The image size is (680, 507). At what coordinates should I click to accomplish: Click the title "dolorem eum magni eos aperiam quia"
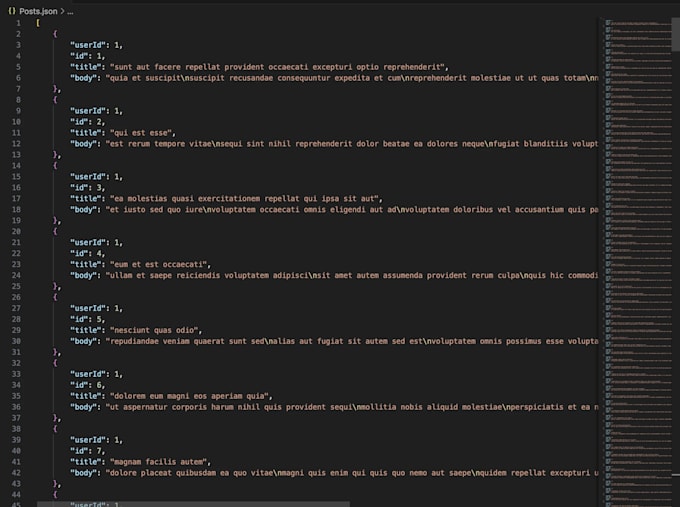[x=189, y=396]
